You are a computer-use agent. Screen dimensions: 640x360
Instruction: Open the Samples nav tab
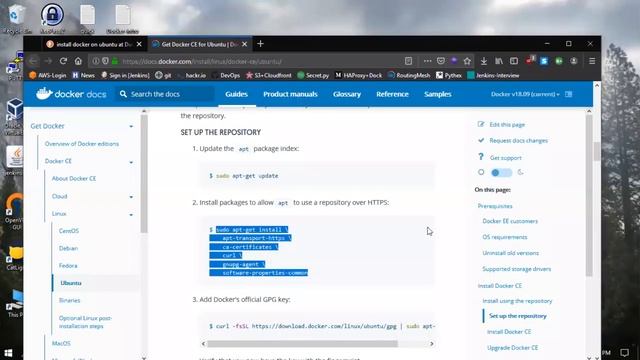[438, 94]
